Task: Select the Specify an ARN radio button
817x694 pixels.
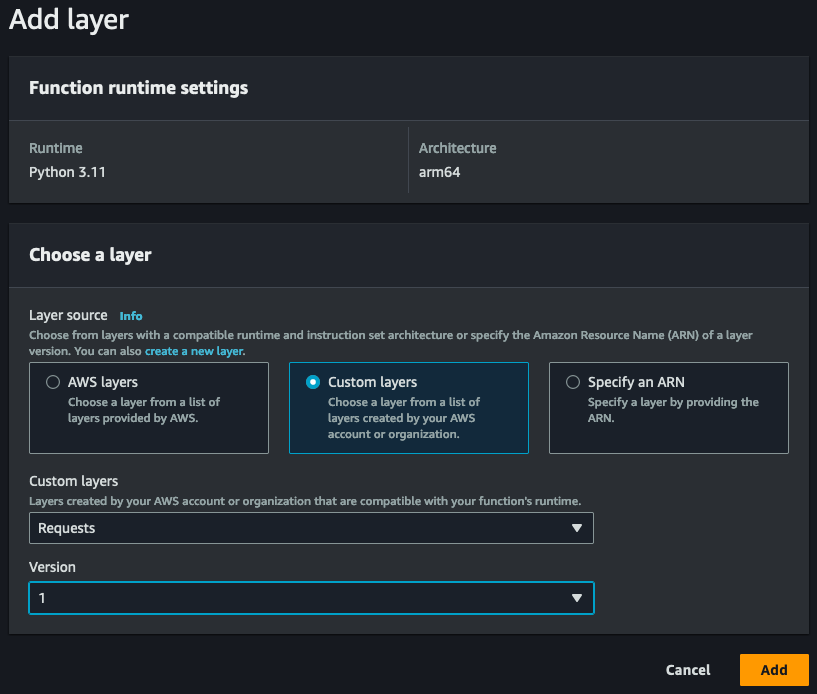Action: coord(571,381)
